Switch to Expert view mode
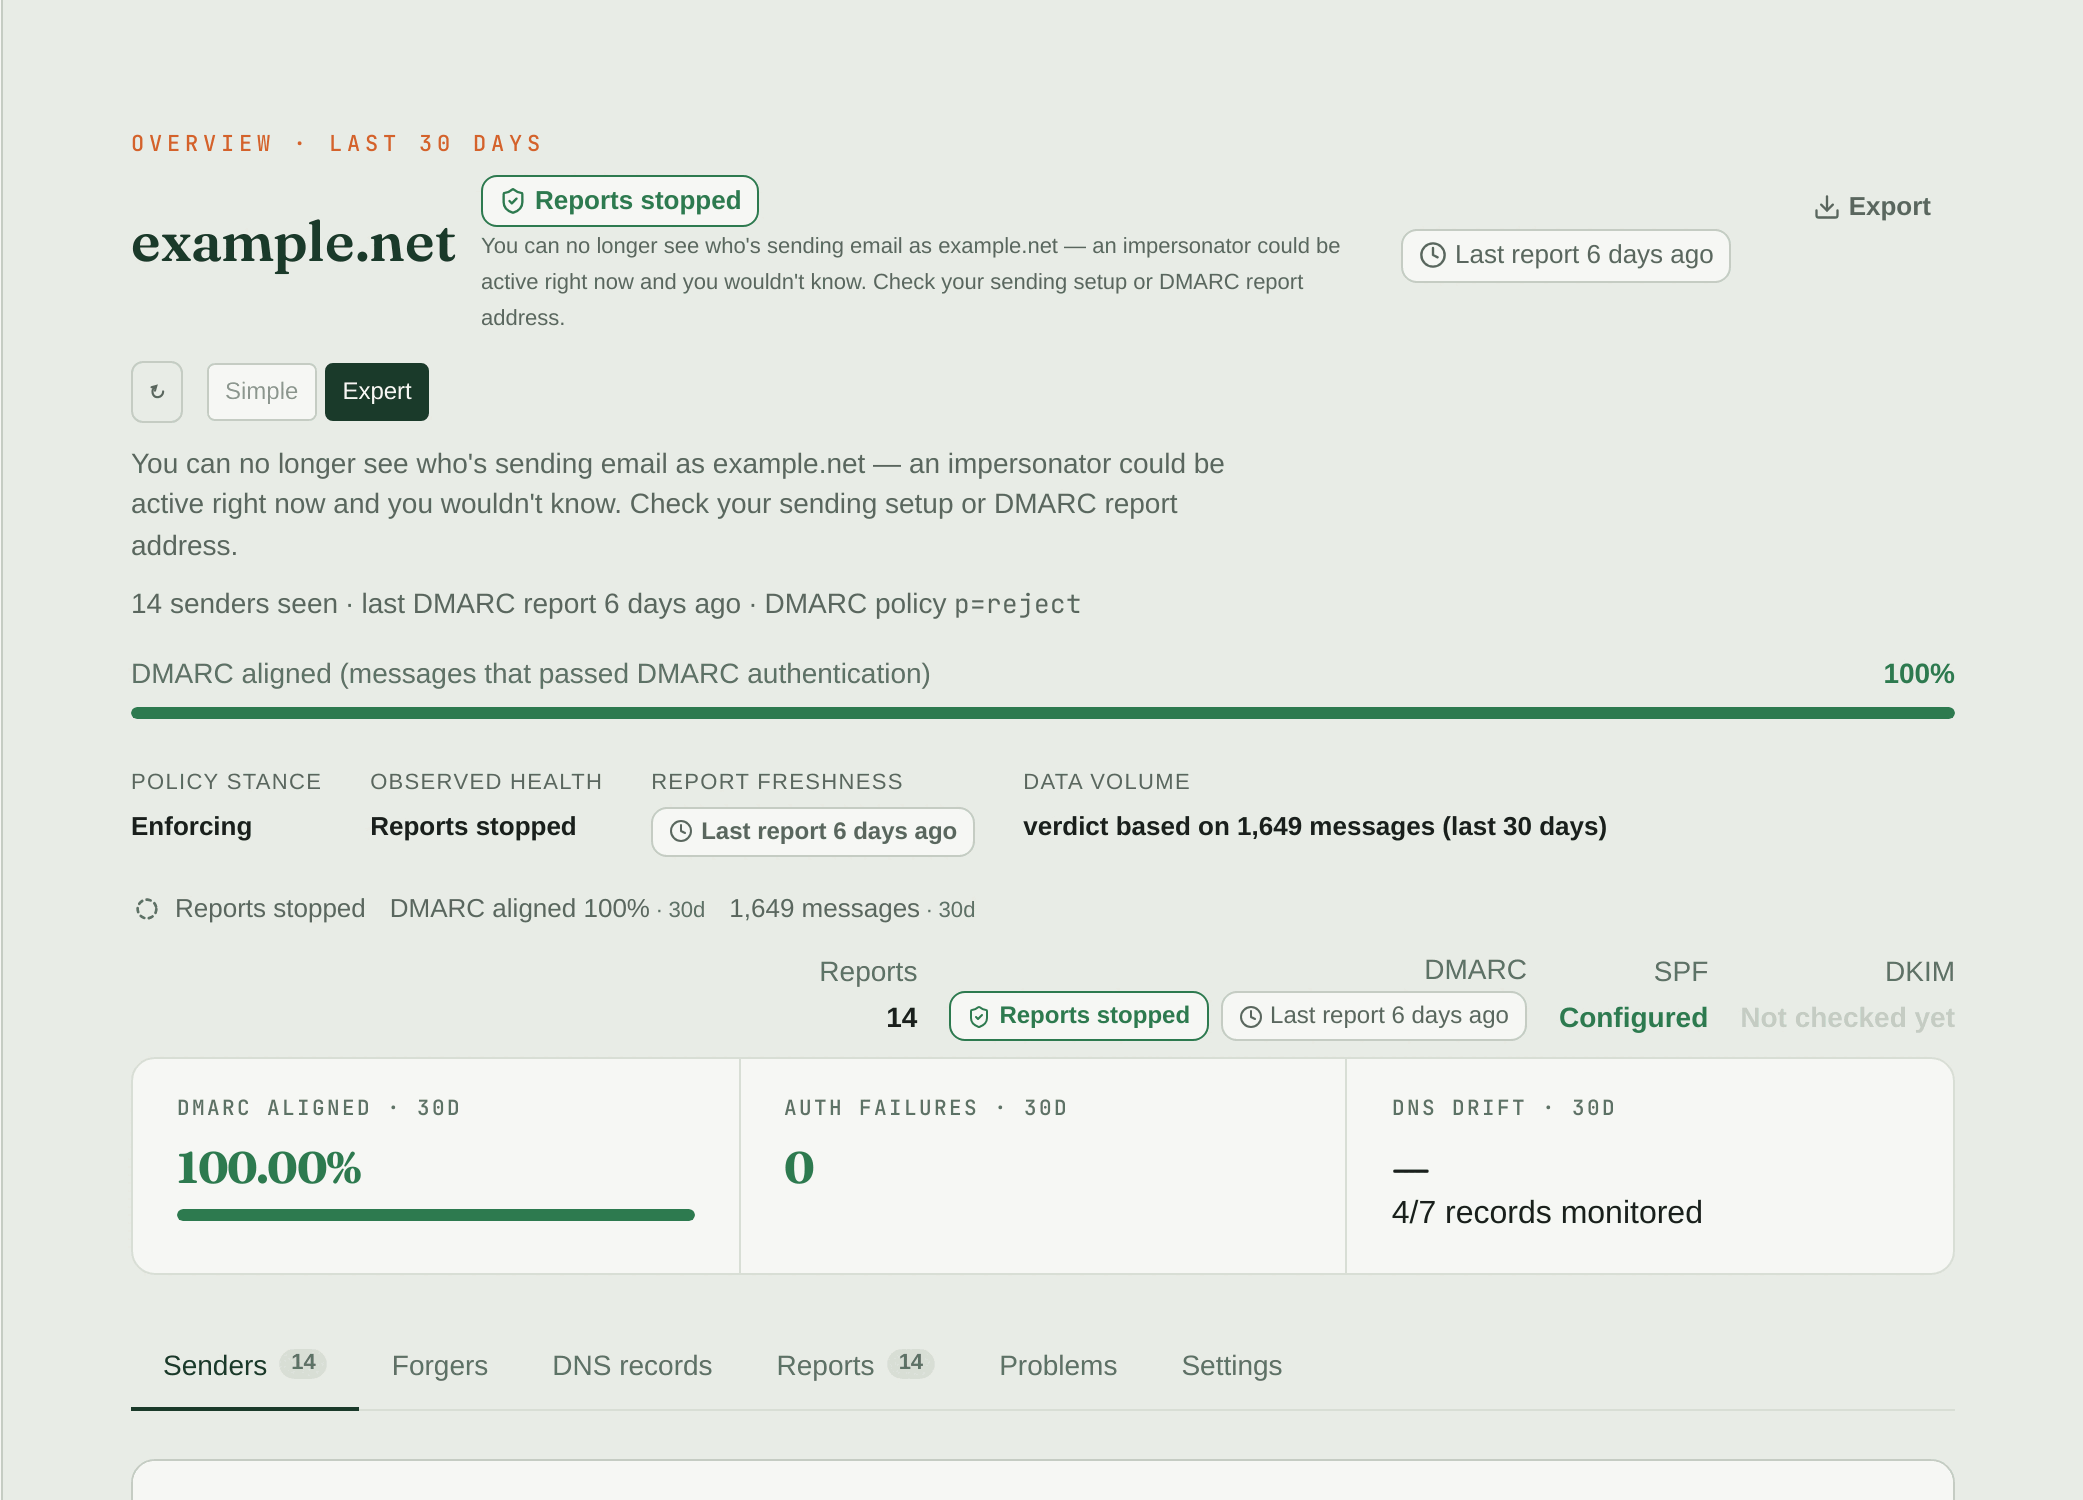The image size is (2083, 1500). coord(377,392)
